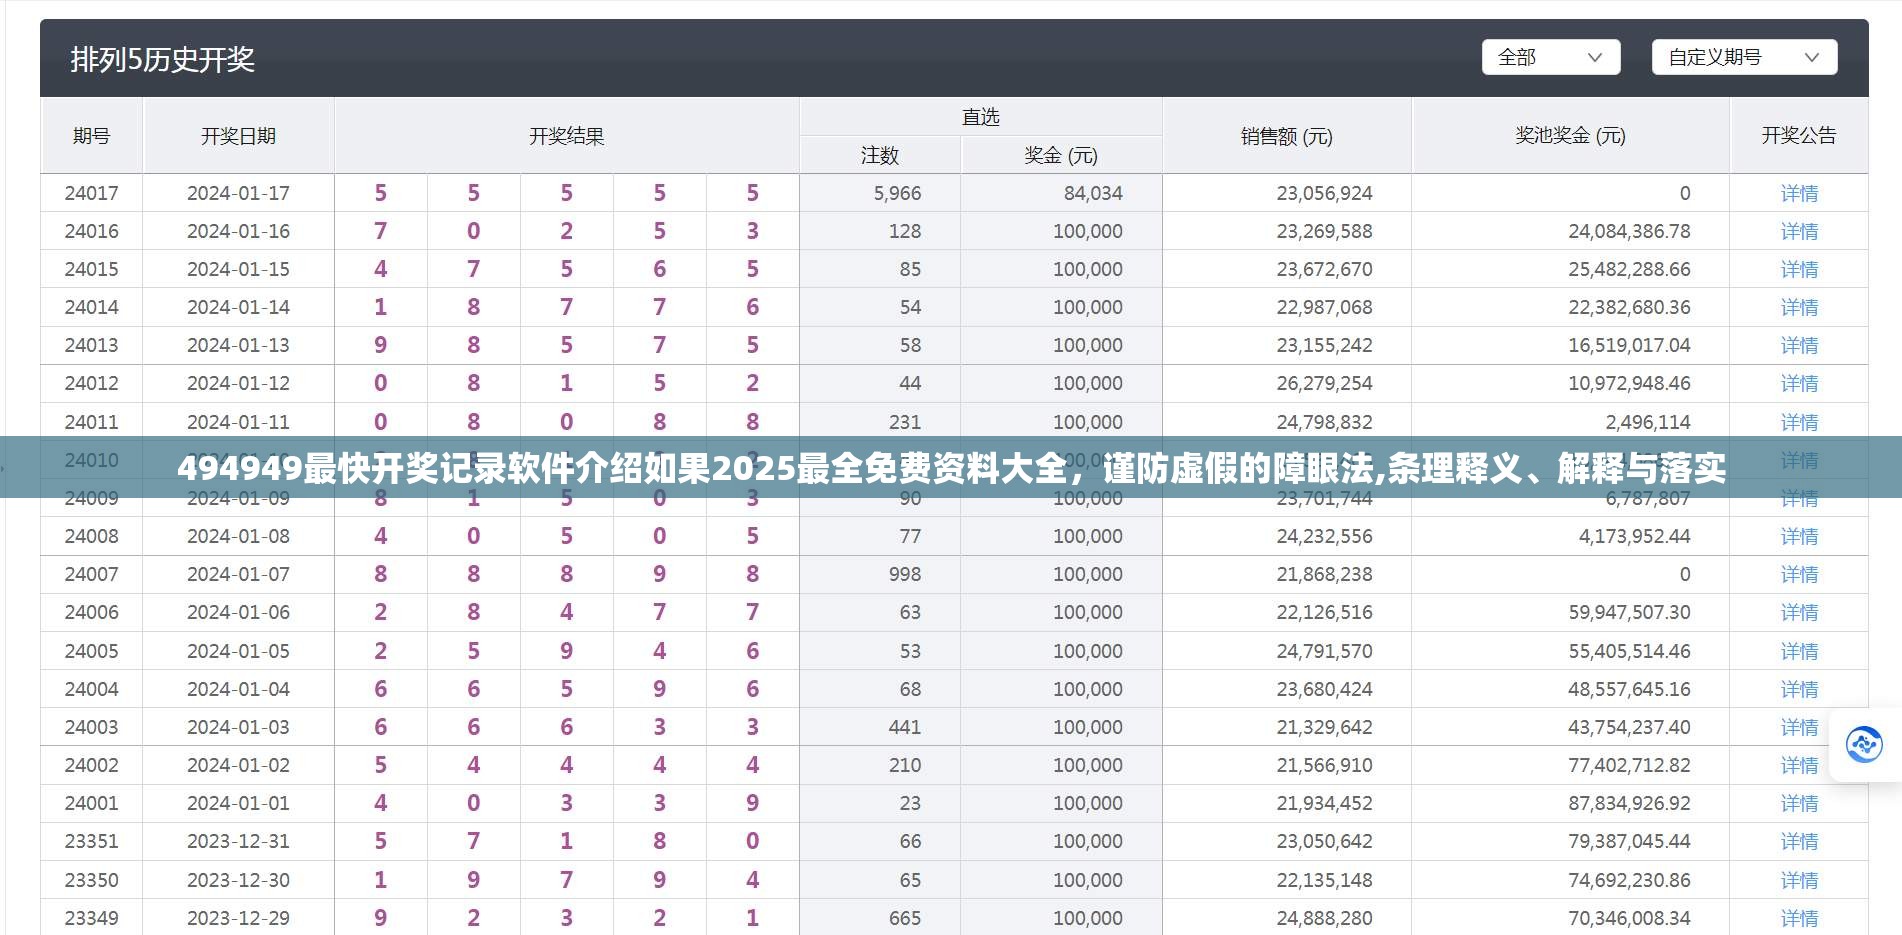Viewport: 1902px width, 935px height.
Task: Click the 开奖公告 column header
Action: click(1799, 135)
